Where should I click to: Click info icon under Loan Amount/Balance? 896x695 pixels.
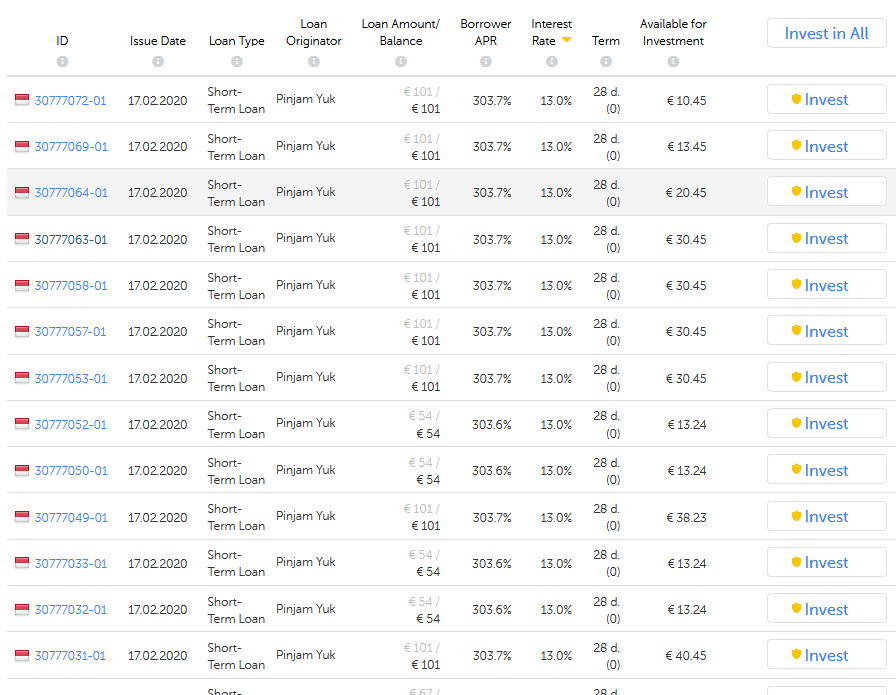[401, 62]
